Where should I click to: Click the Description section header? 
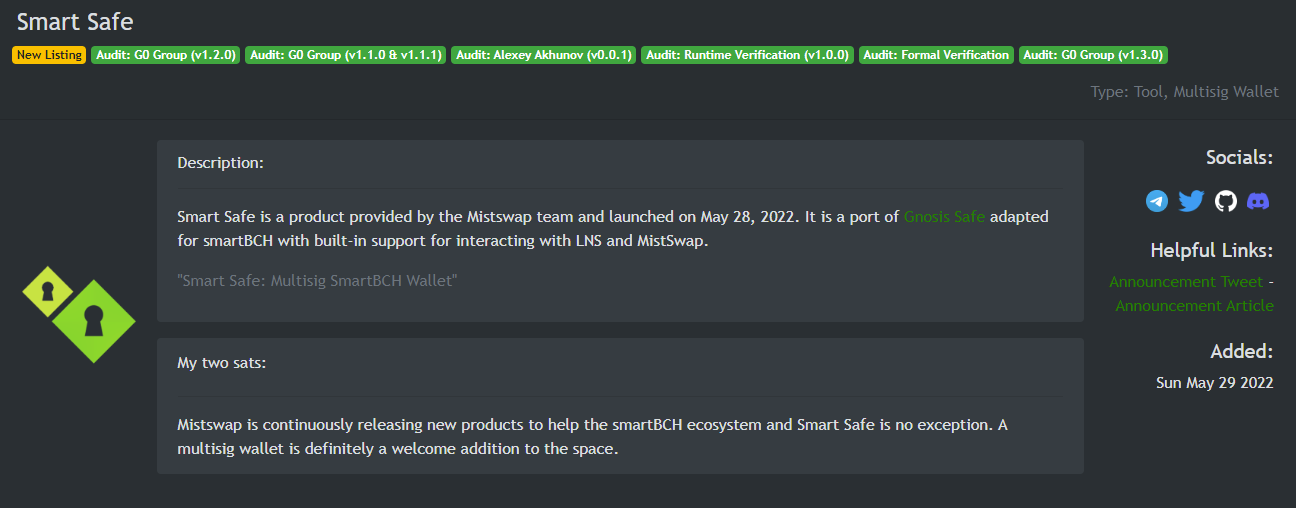[221, 162]
